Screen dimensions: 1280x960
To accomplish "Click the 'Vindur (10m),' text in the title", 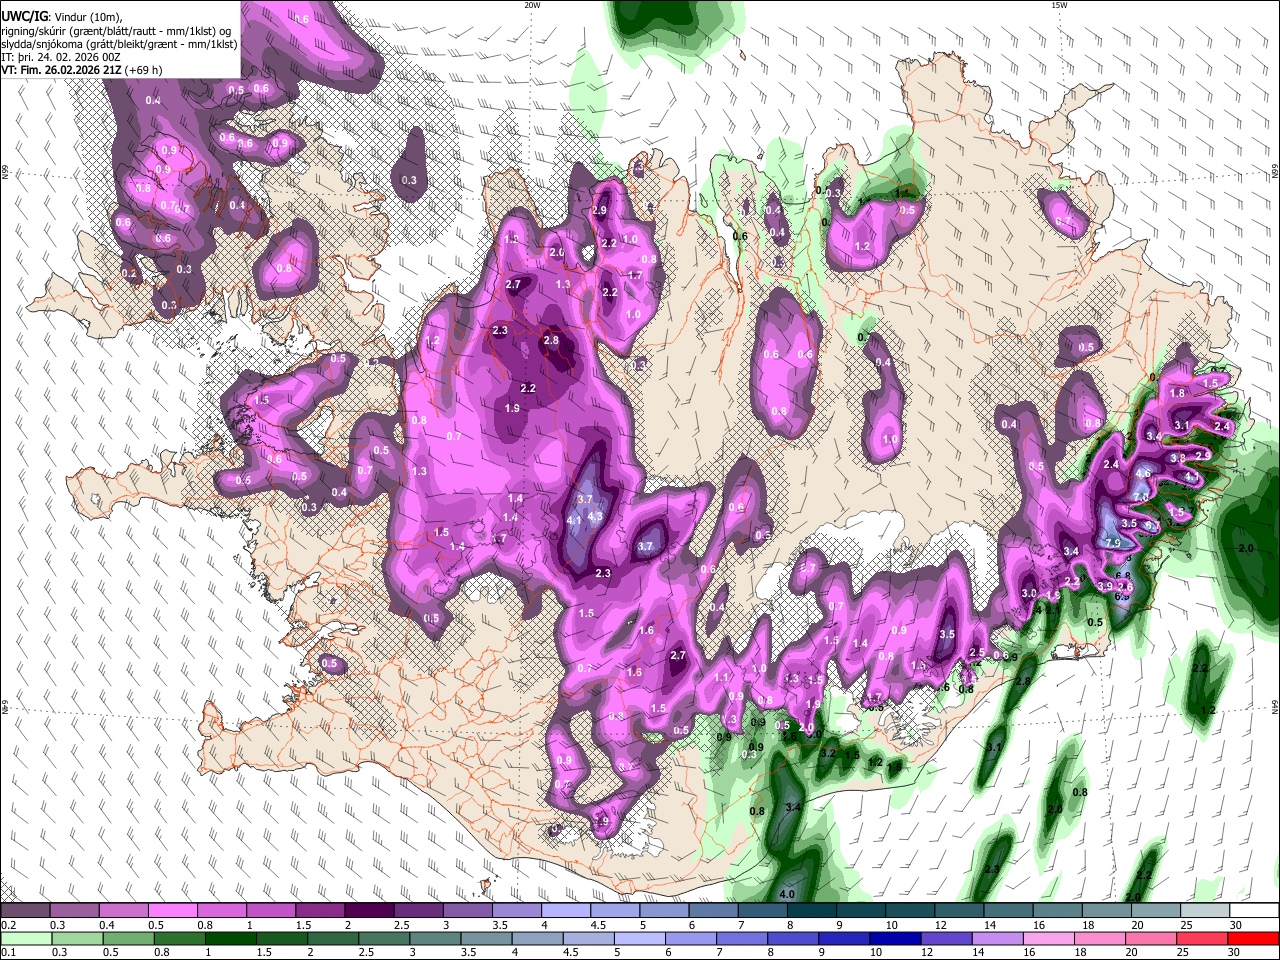I will coord(87,17).
